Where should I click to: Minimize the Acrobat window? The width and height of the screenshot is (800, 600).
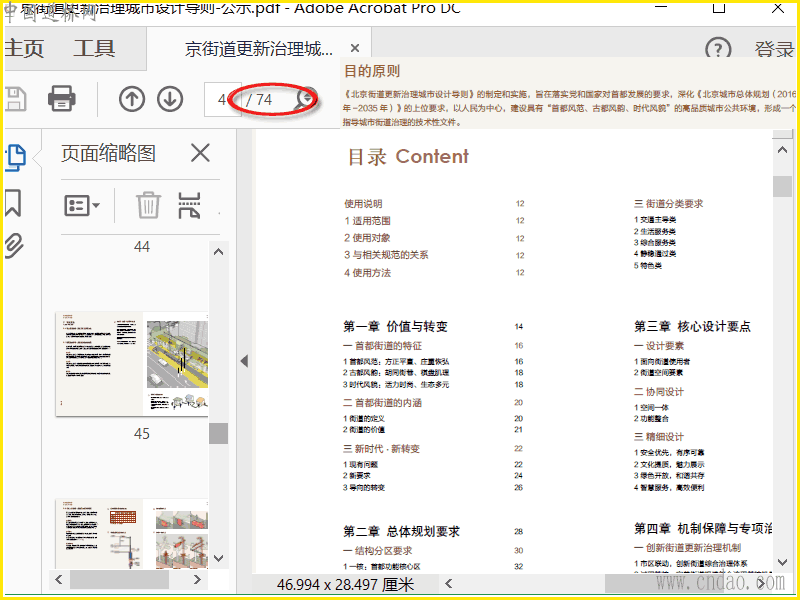[x=661, y=8]
